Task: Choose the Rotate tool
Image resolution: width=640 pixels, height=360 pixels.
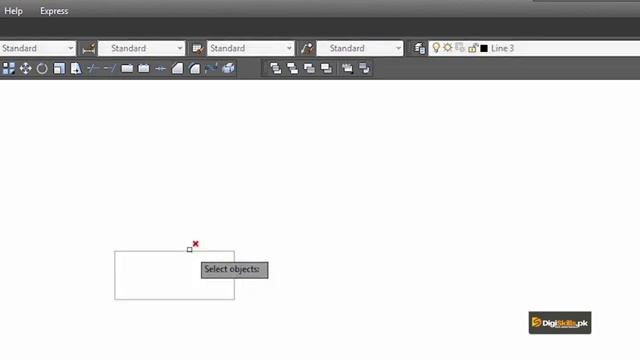Action: [42, 68]
